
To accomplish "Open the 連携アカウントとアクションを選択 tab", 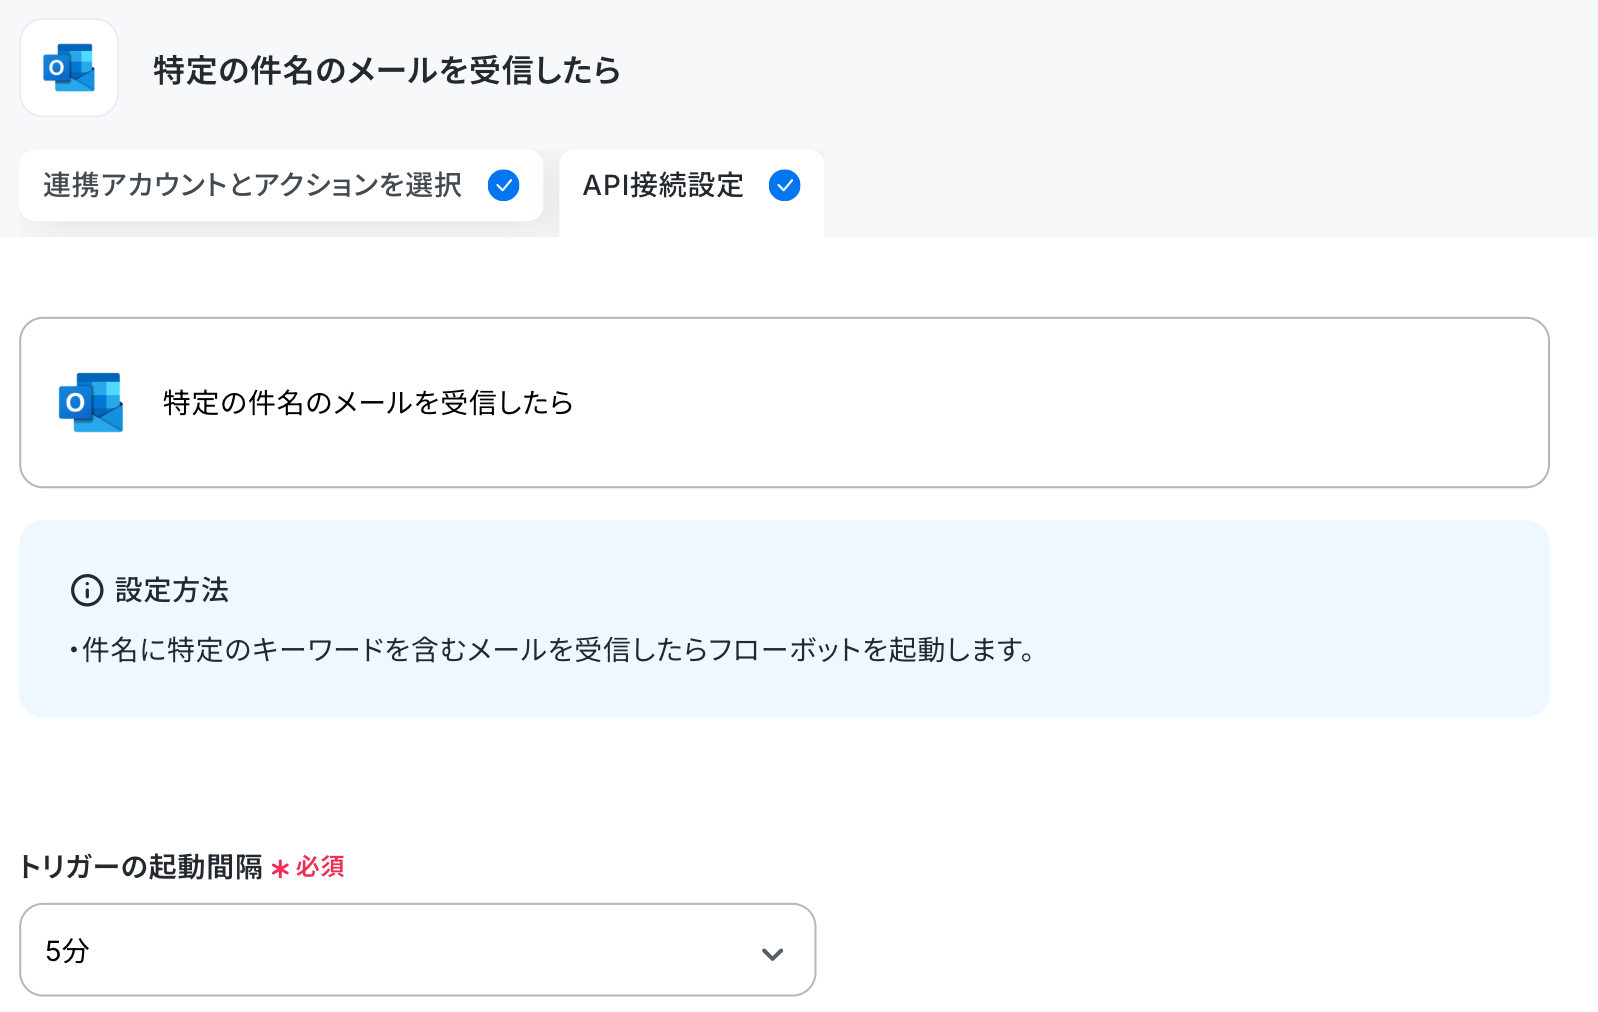I will tap(281, 185).
